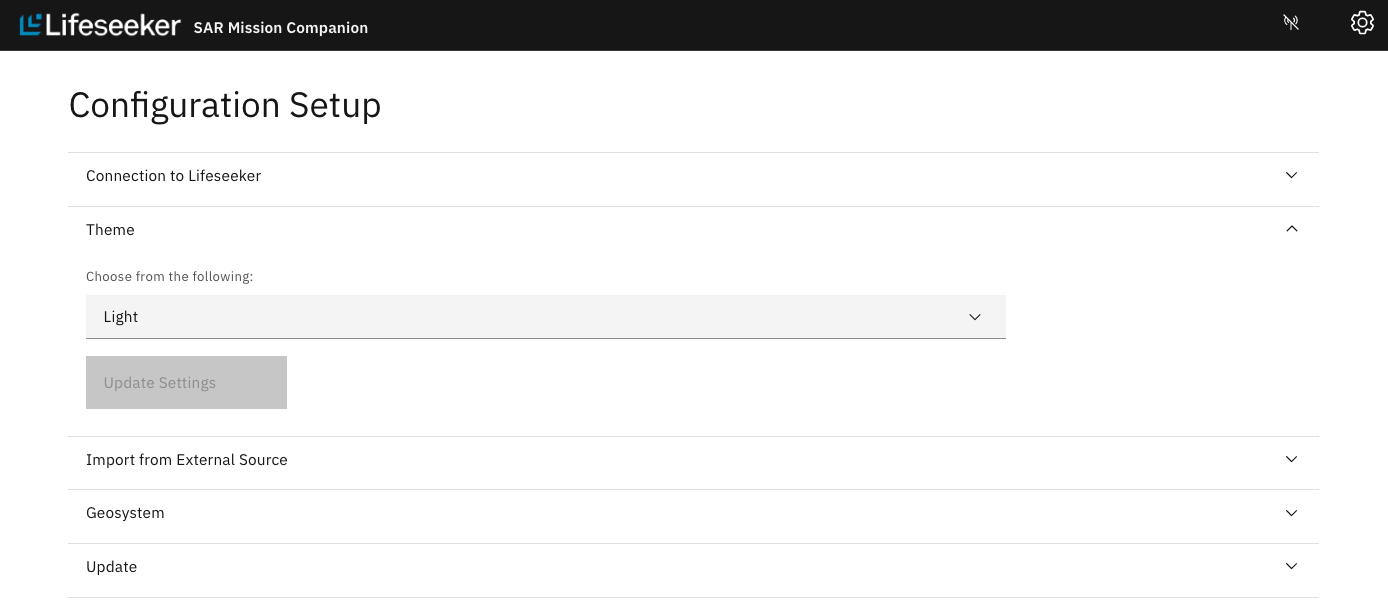Click the dropdown arrow inside the Light selector
1388x609 pixels.
tap(974, 317)
